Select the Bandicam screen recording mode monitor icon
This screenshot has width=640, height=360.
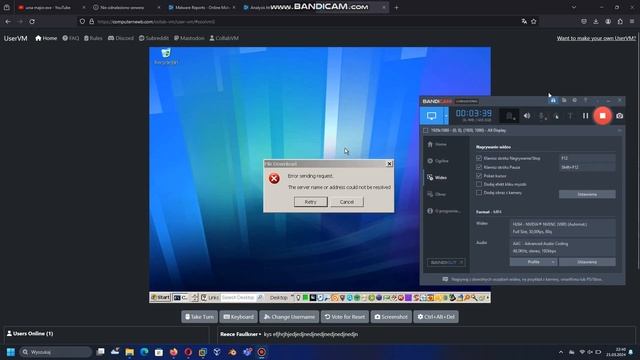[431, 116]
